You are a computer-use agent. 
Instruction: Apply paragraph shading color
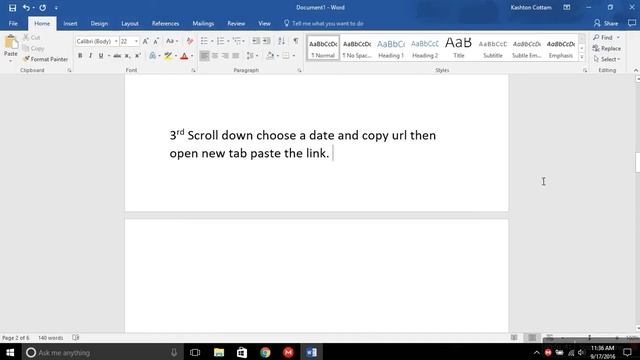(x=270, y=56)
